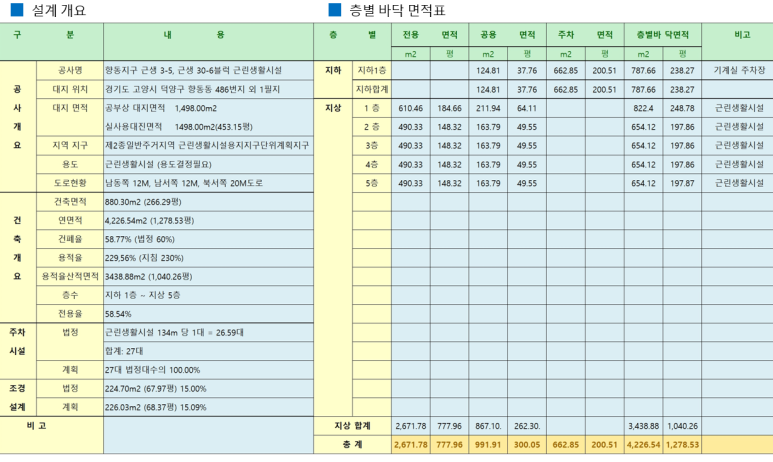Click value '229,56% (지침 230%)'
The width and height of the screenshot is (773, 462).
coord(209,258)
